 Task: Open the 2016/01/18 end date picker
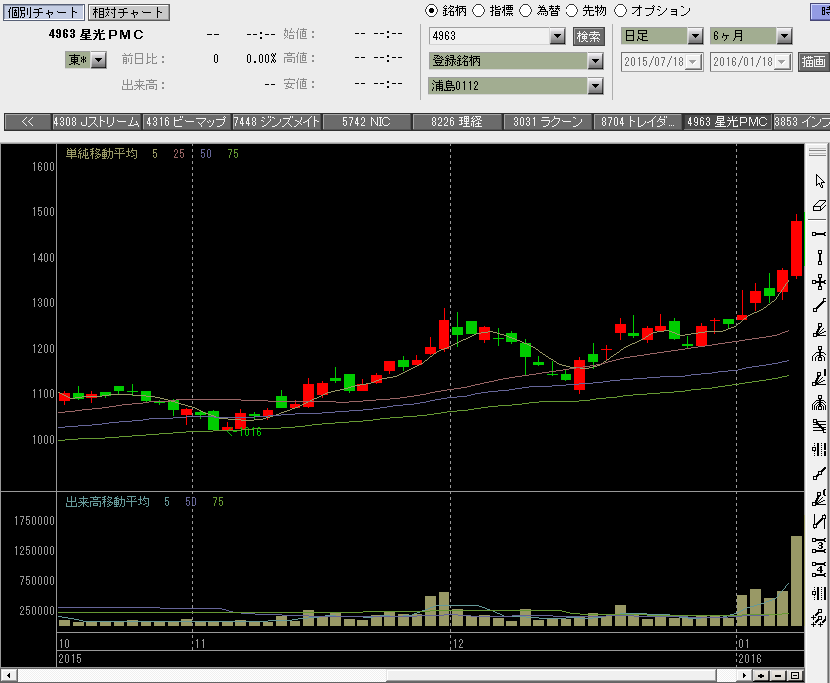pyautogui.click(x=782, y=61)
